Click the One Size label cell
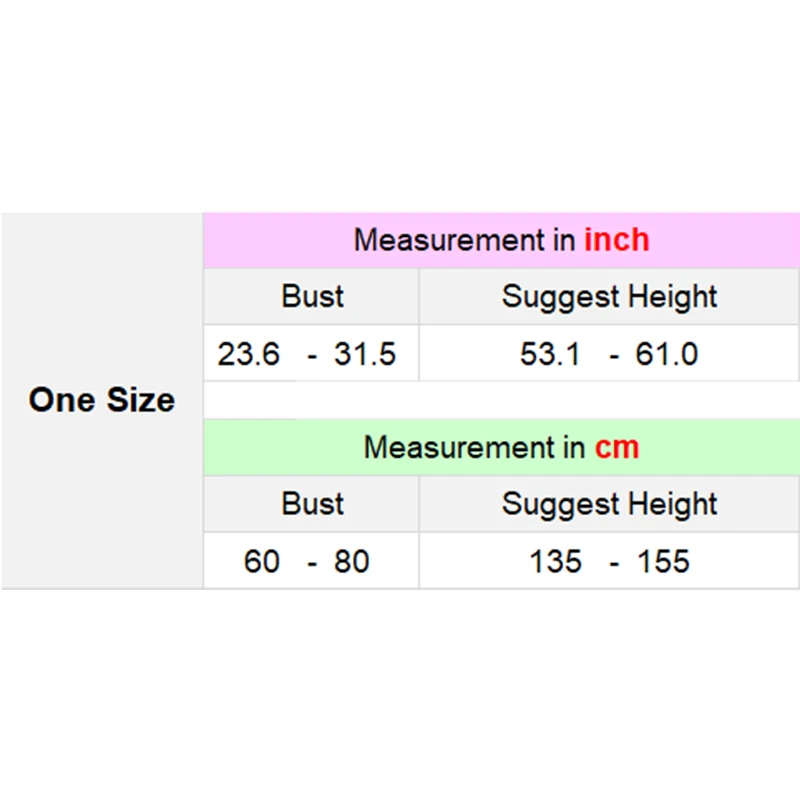The image size is (800, 800). tap(102, 400)
